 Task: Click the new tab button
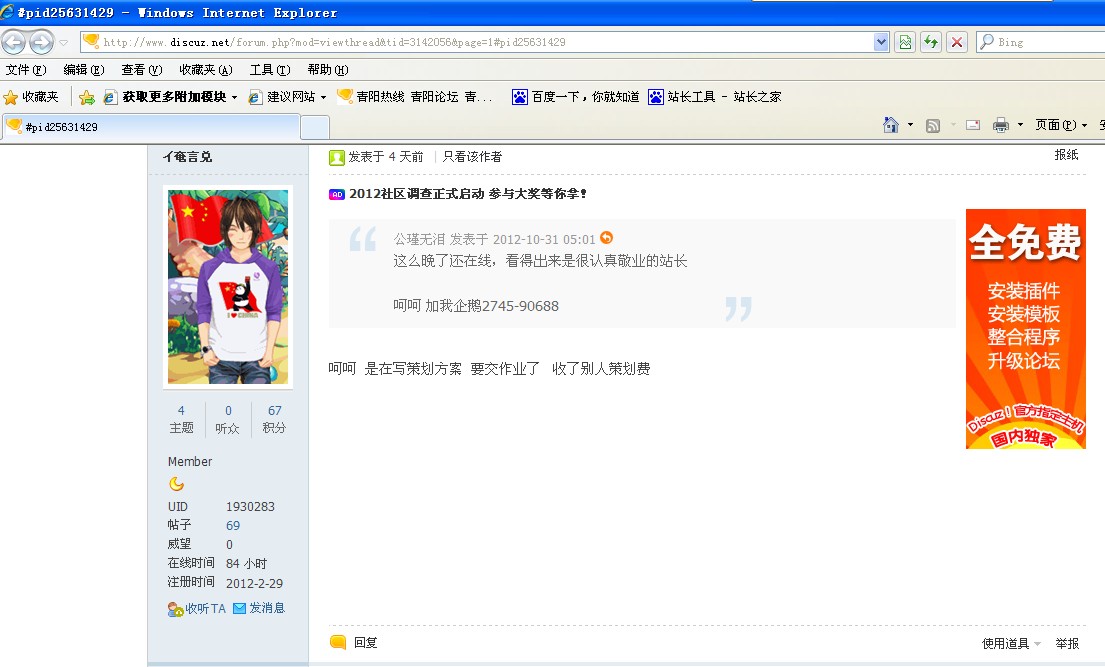coord(315,128)
